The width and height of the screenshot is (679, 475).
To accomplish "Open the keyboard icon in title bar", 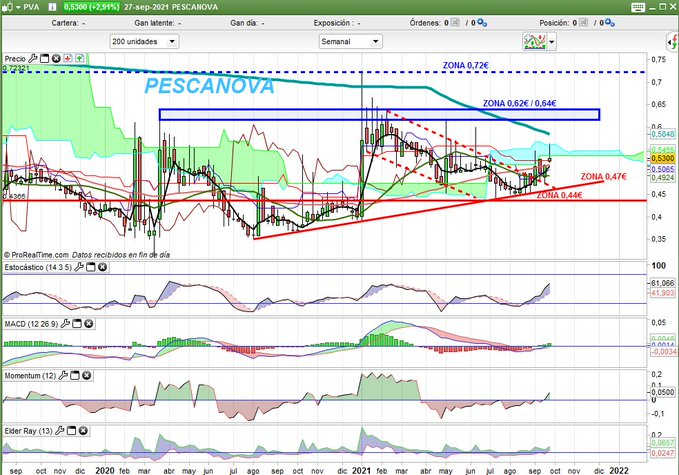I will [638, 7].
